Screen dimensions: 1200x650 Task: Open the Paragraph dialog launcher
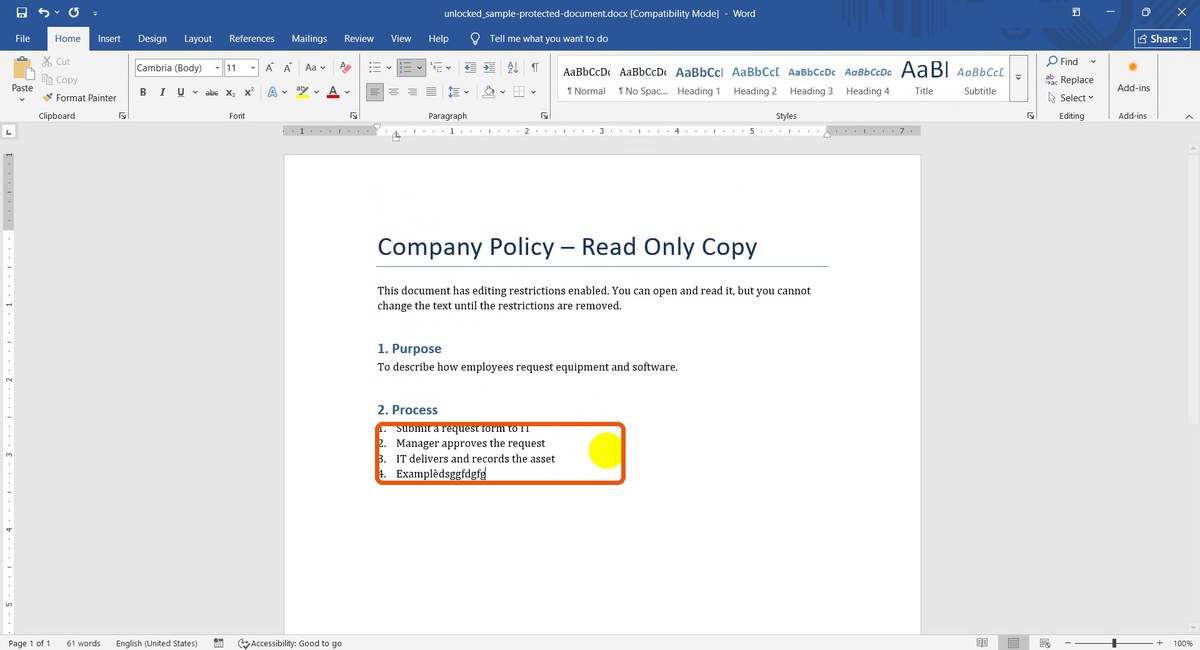[545, 116]
